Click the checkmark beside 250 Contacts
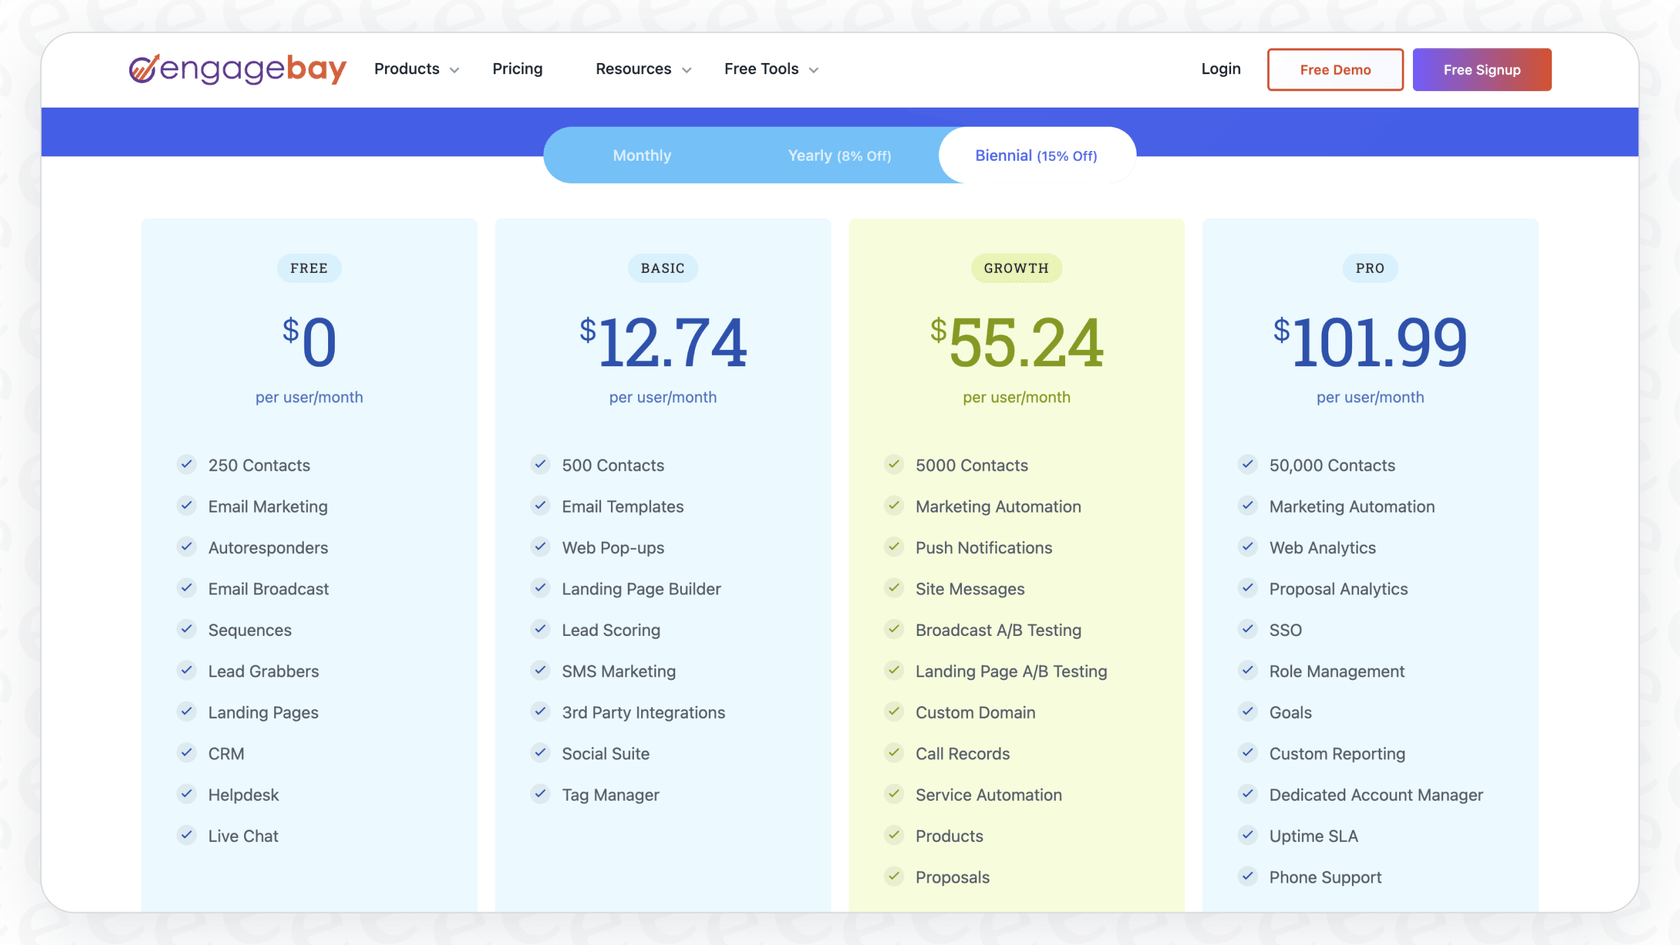The width and height of the screenshot is (1680, 945). [186, 464]
